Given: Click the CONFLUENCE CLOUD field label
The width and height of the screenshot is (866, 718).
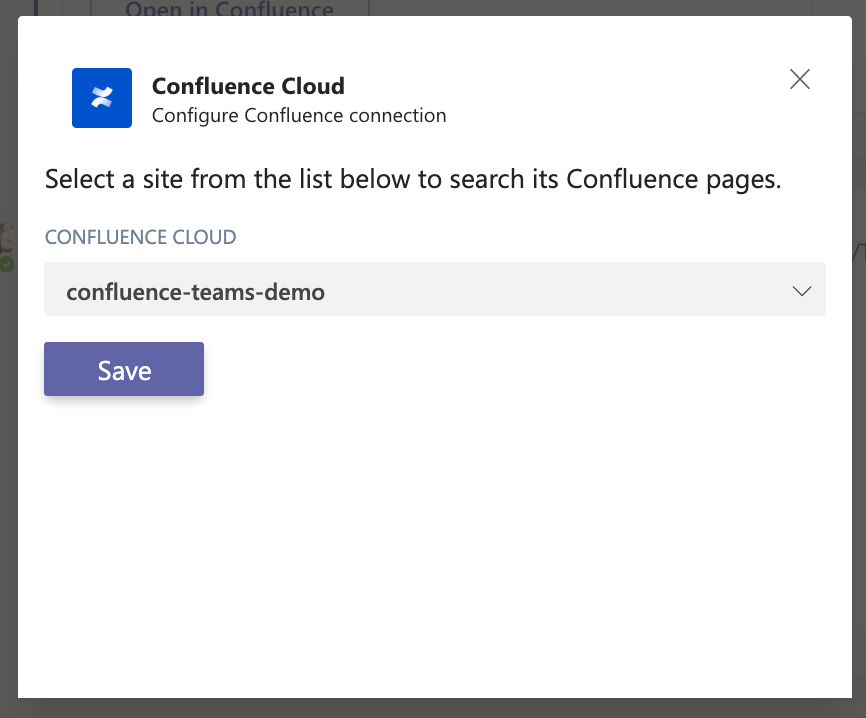Looking at the screenshot, I should 140,238.
